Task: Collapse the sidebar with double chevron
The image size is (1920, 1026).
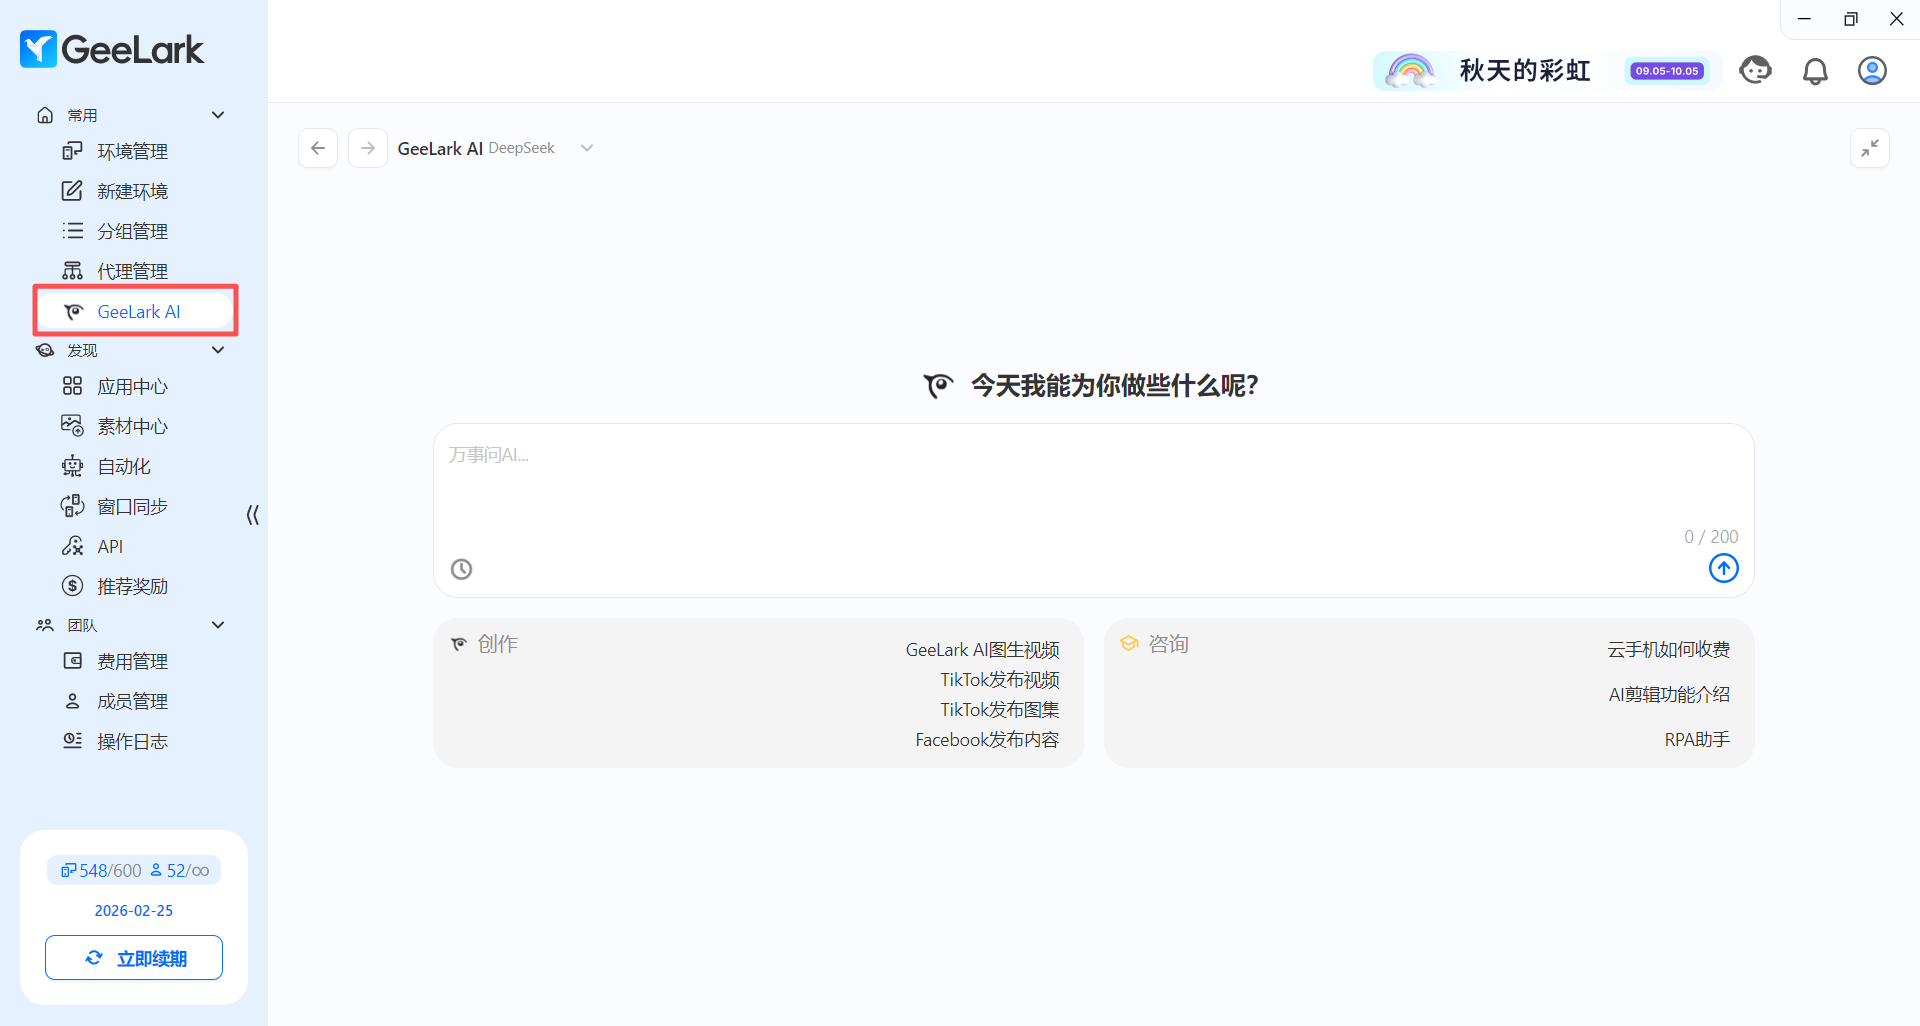Action: pos(253,515)
